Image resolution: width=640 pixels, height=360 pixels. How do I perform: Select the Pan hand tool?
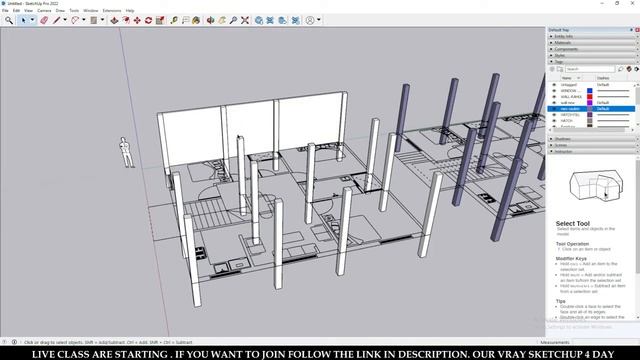222,20
